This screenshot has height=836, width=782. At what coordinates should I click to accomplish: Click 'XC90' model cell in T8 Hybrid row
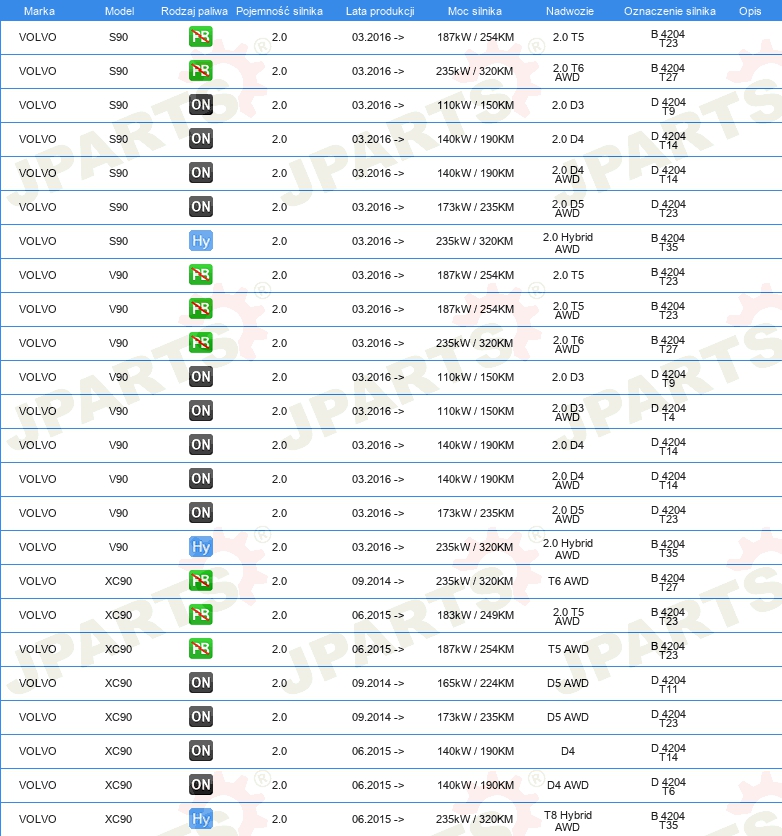click(x=118, y=819)
